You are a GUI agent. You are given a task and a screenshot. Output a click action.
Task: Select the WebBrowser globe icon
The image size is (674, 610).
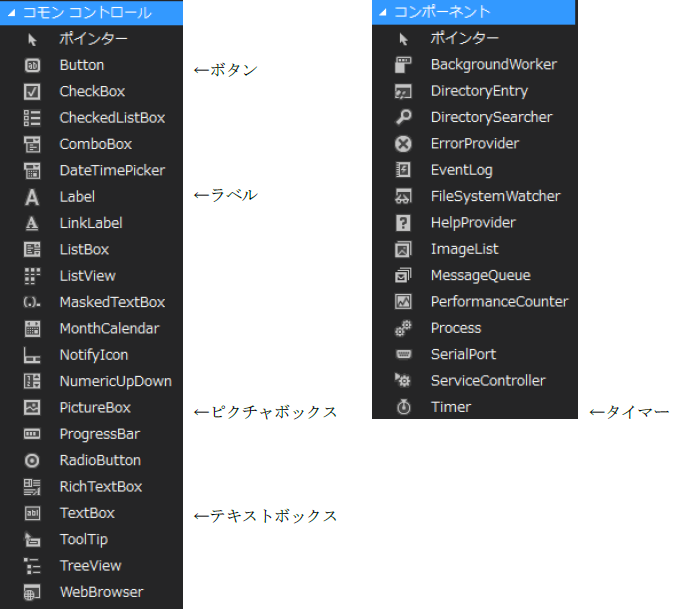(x=32, y=592)
